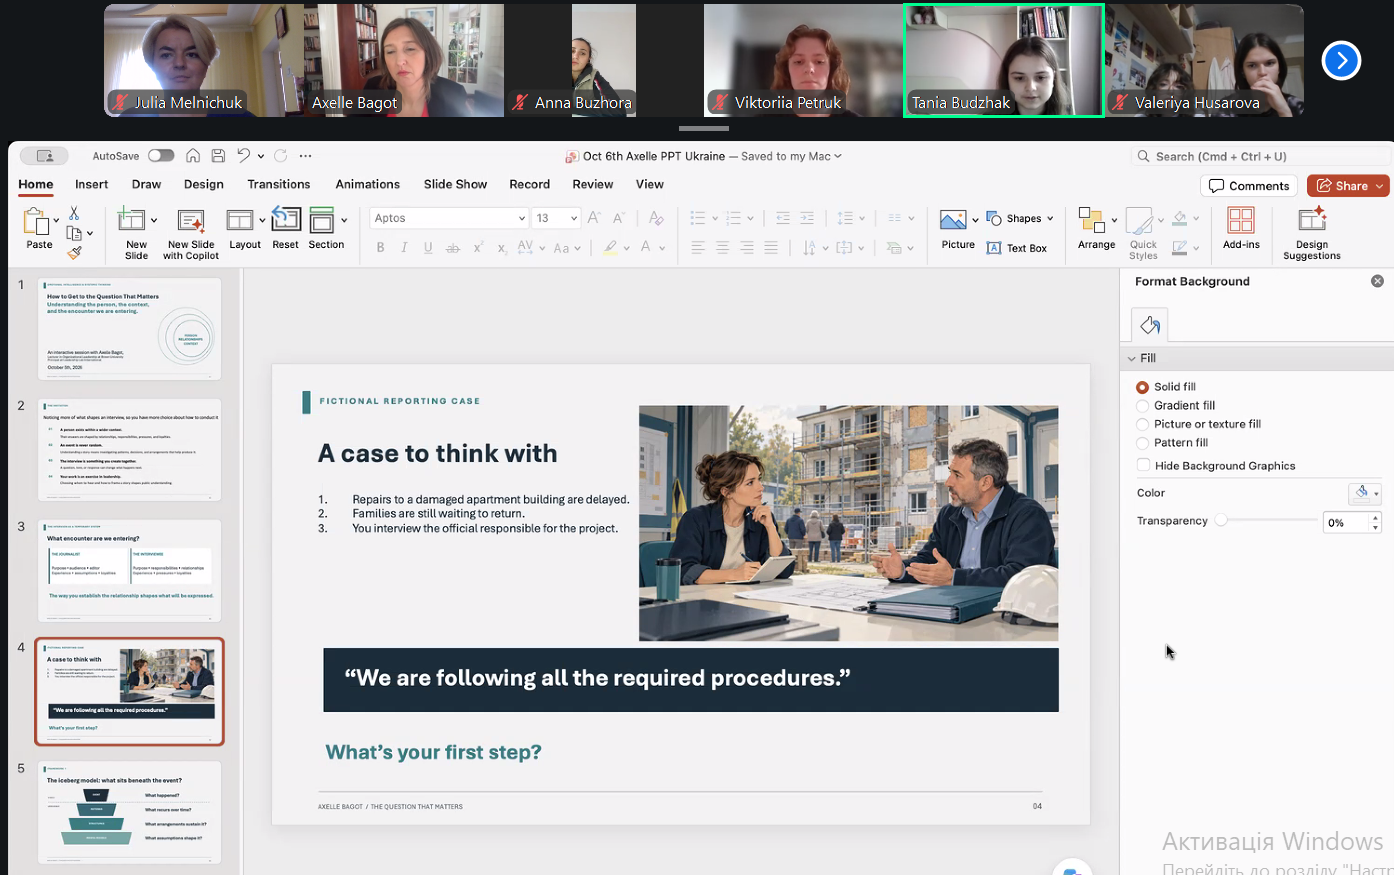Open the font size dropdown
Image resolution: width=1394 pixels, height=875 pixels.
point(574,218)
